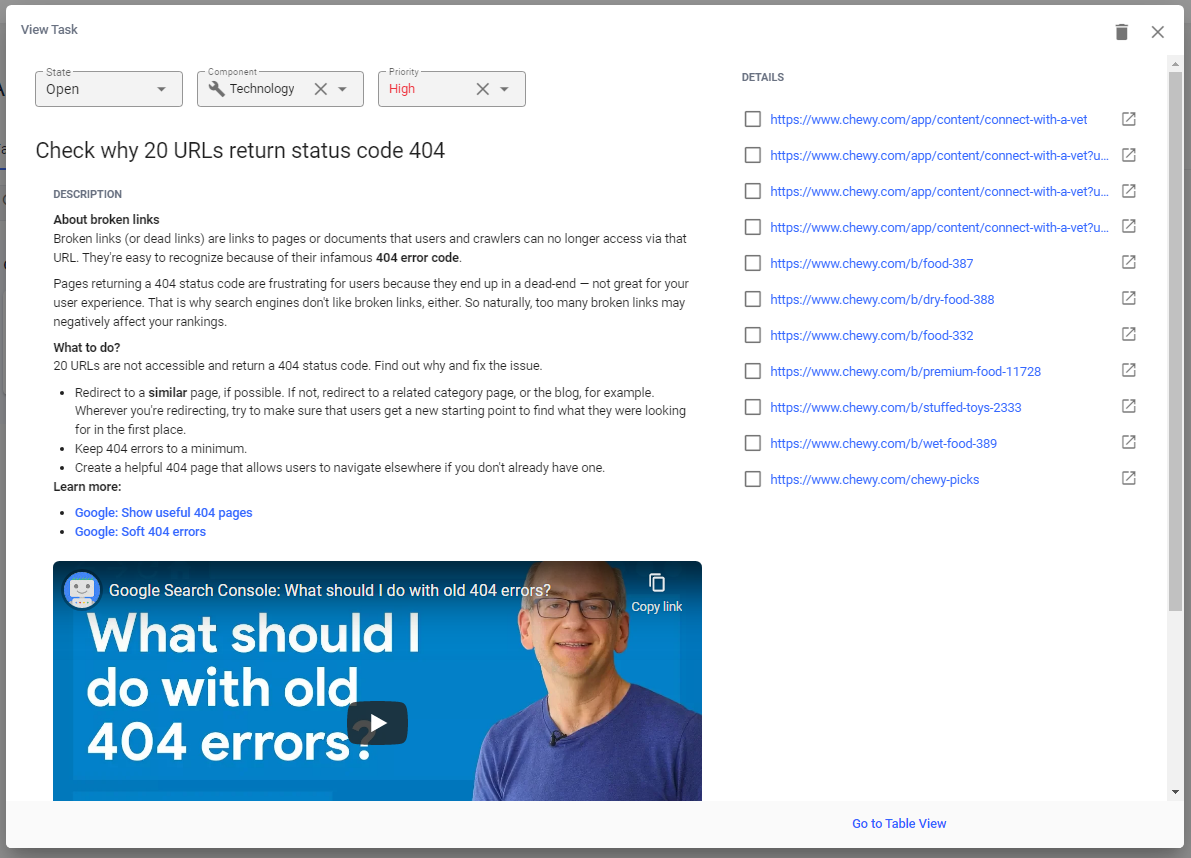Open Google: Show useful 404 pages link
Image resolution: width=1191 pixels, height=858 pixels.
click(163, 513)
